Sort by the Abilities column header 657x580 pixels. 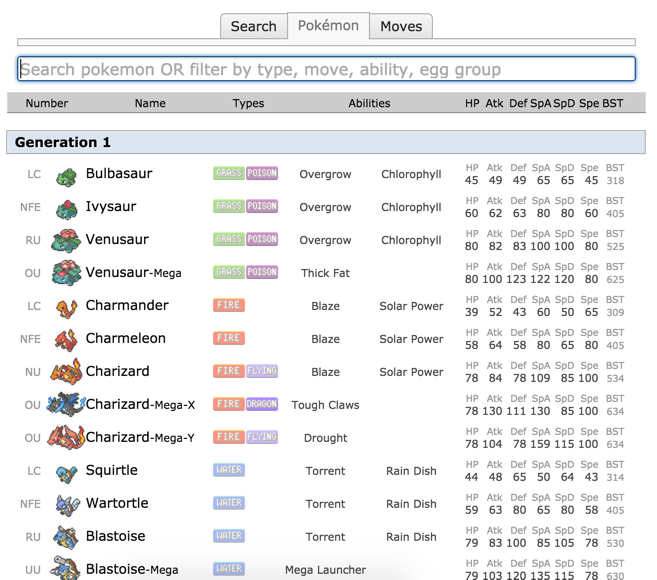369,103
